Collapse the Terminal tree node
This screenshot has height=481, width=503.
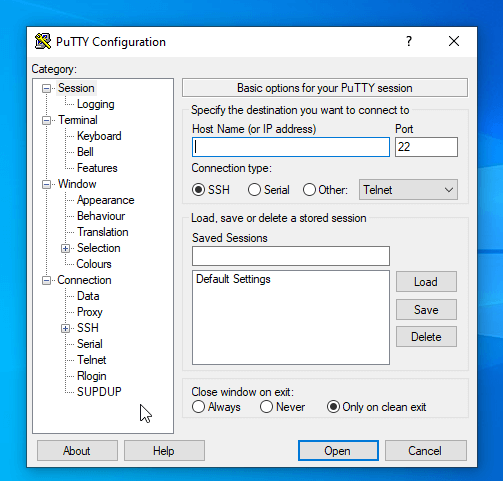click(x=46, y=120)
